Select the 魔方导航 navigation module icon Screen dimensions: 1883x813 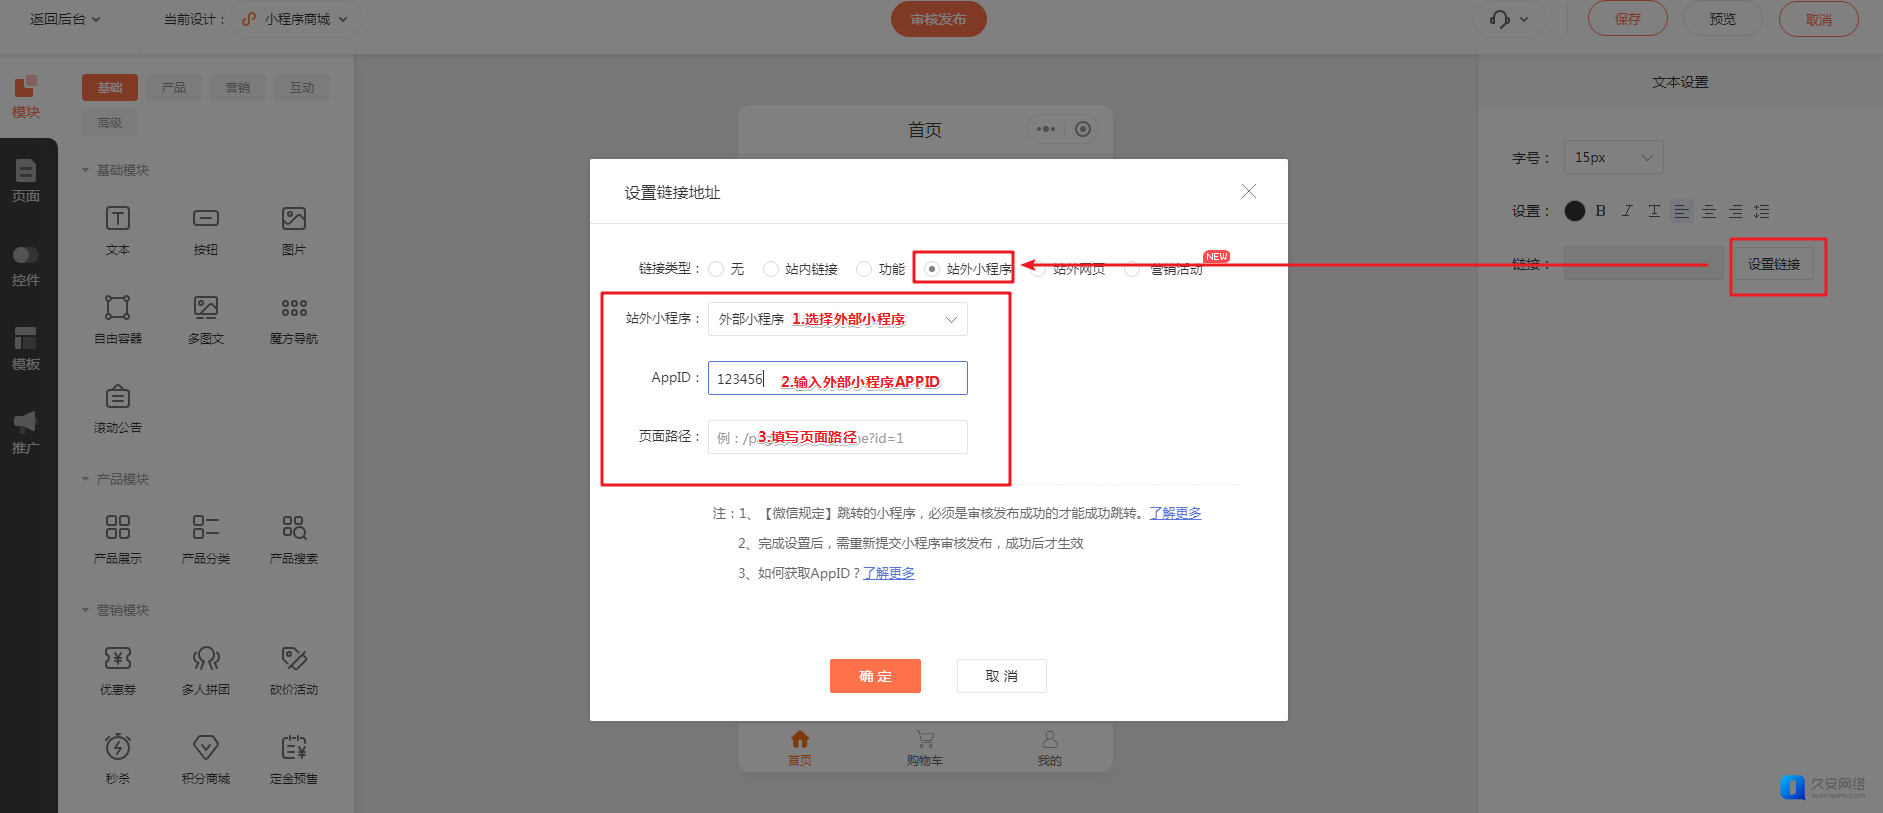[294, 308]
